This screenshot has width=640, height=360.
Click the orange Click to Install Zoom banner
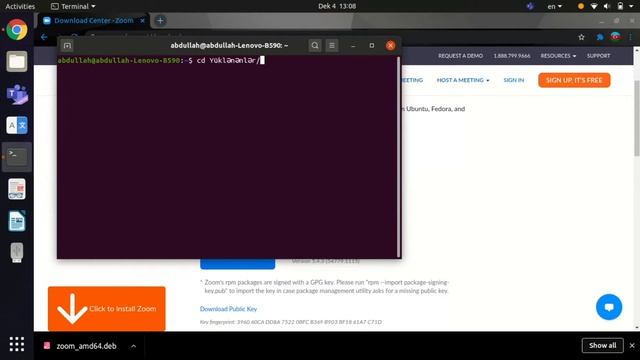coord(107,309)
